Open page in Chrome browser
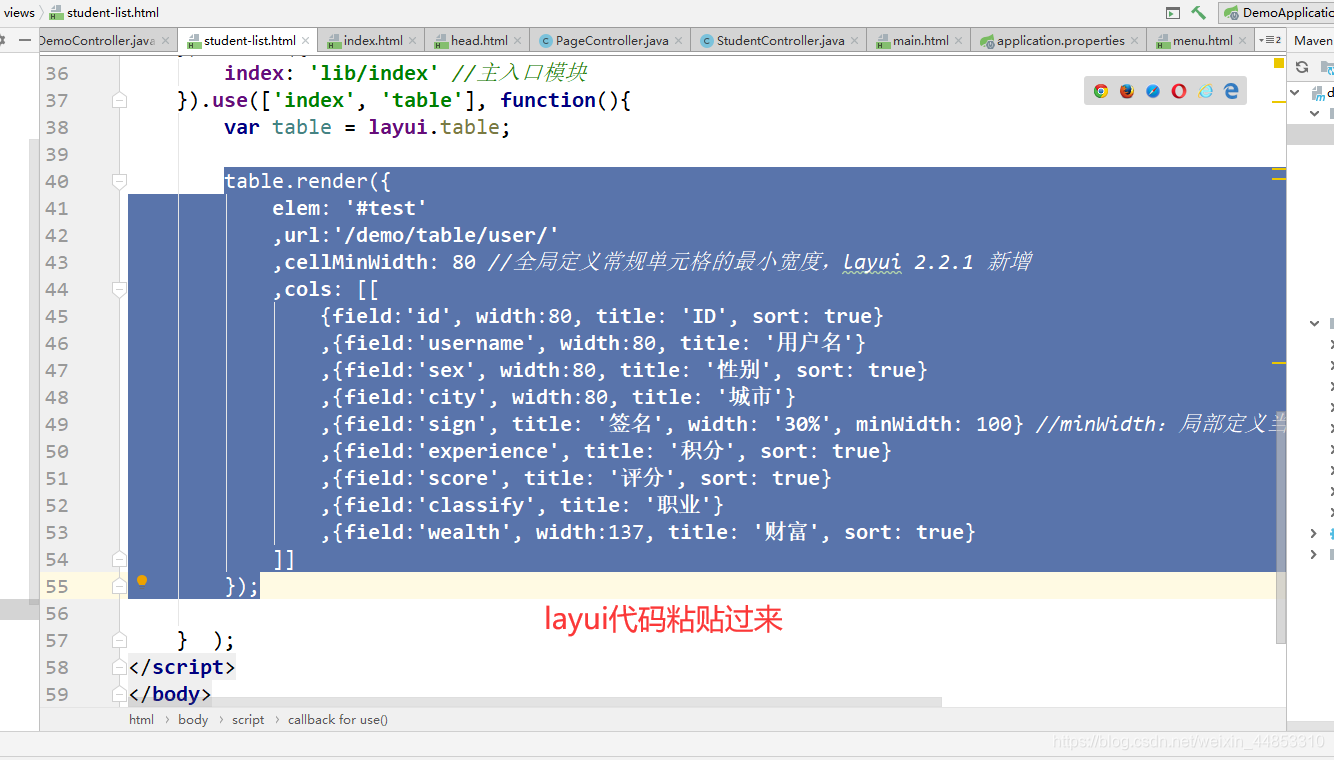Screen dimensions: 1334x760 coord(1101,91)
